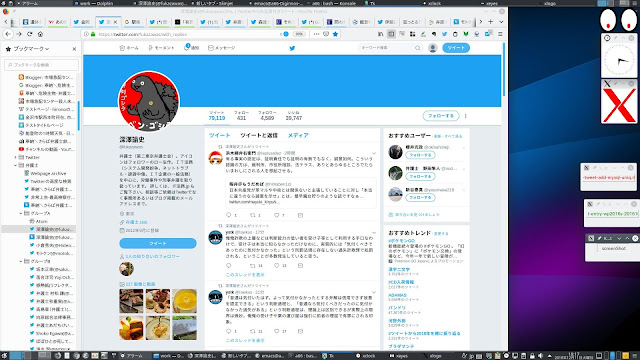Follow the first recommended user
Image resolution: width=640 pixels, height=360 pixels.
pyautogui.click(x=420, y=155)
